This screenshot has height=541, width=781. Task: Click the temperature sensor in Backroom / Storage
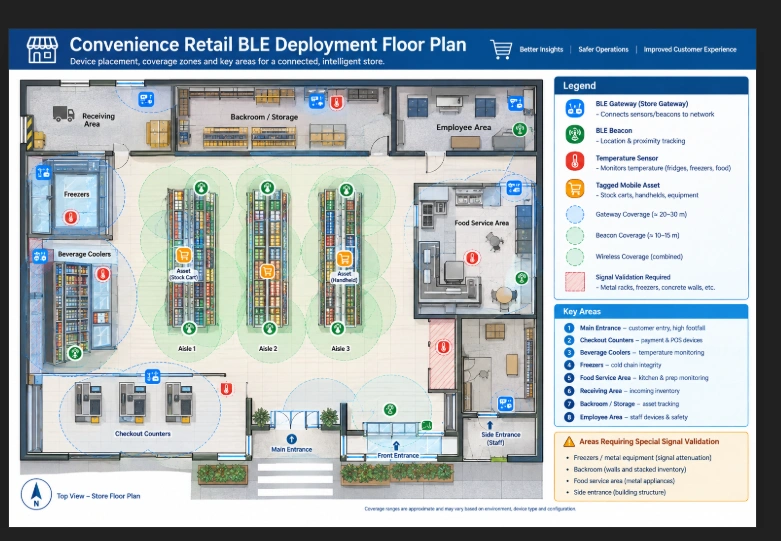[337, 103]
